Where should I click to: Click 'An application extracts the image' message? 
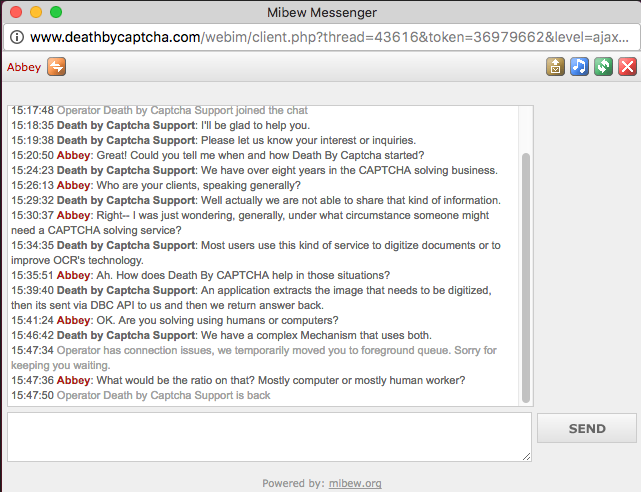click(251, 297)
